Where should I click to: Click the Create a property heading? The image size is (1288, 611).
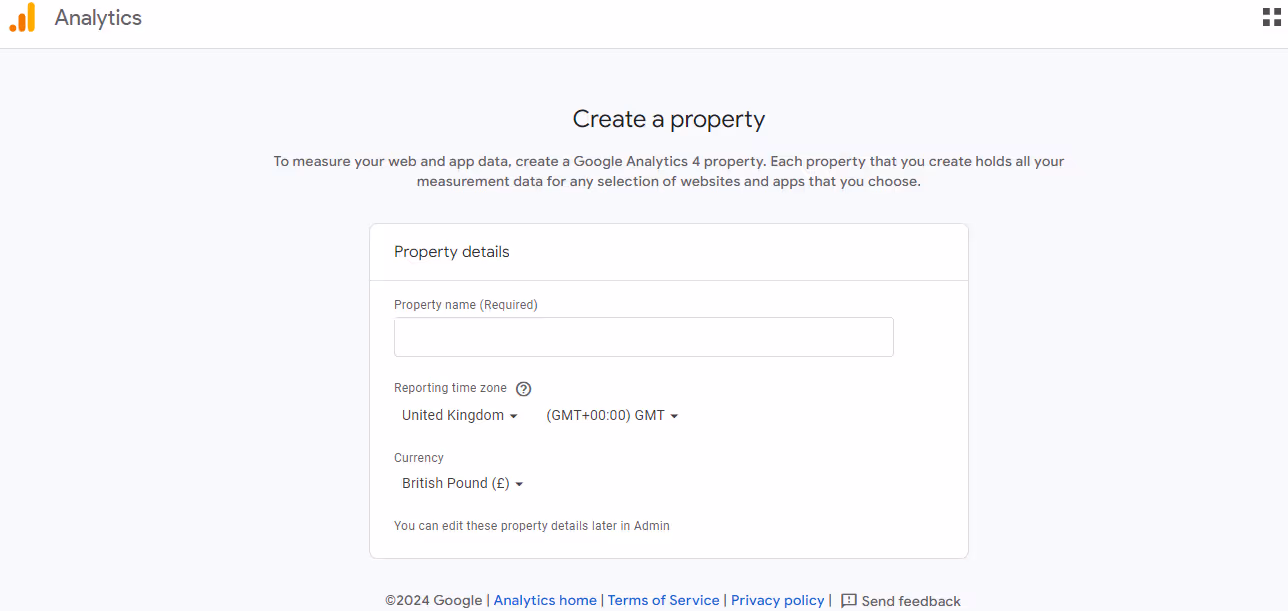pyautogui.click(x=669, y=119)
